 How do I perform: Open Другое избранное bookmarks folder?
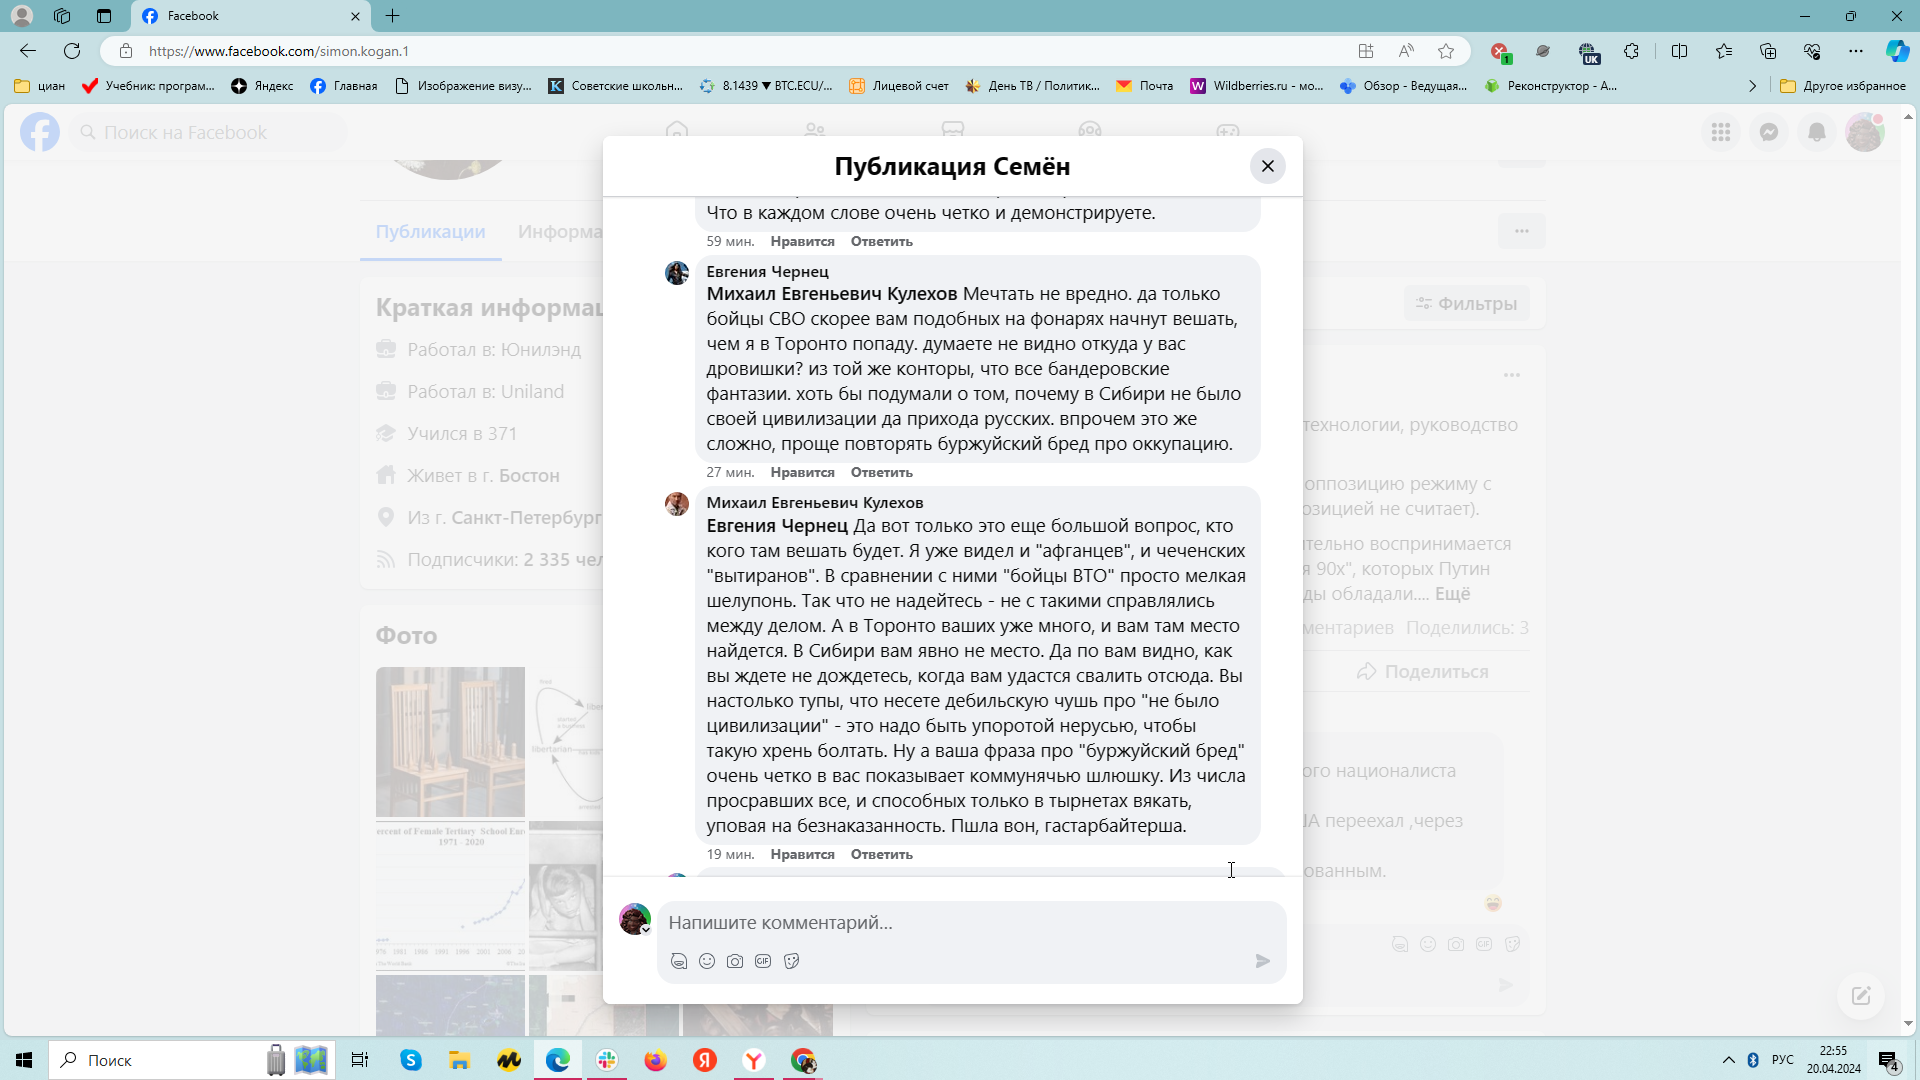pos(1843,86)
